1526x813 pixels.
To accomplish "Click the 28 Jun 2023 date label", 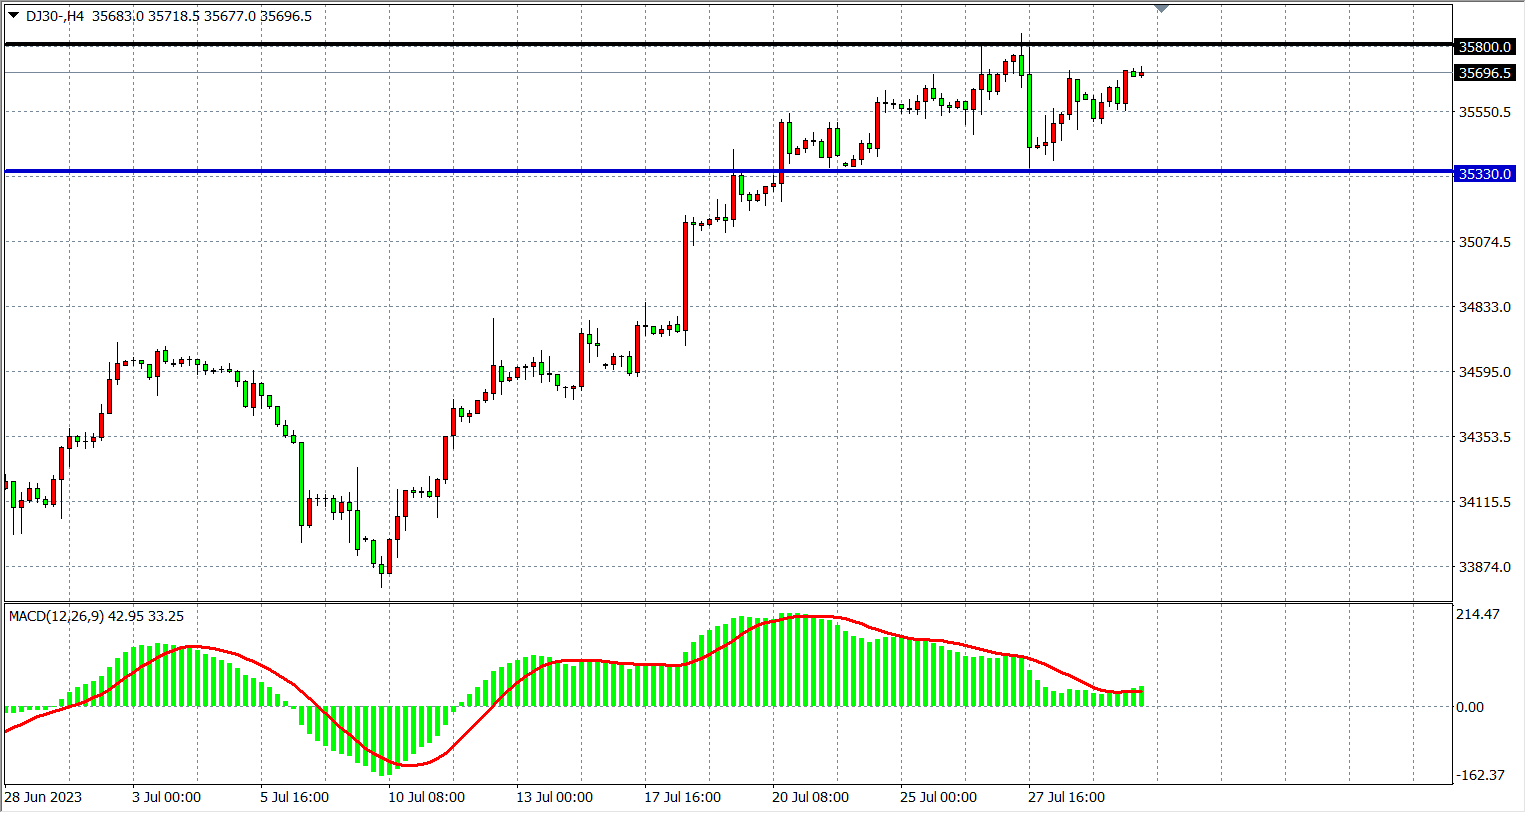I will click(43, 797).
